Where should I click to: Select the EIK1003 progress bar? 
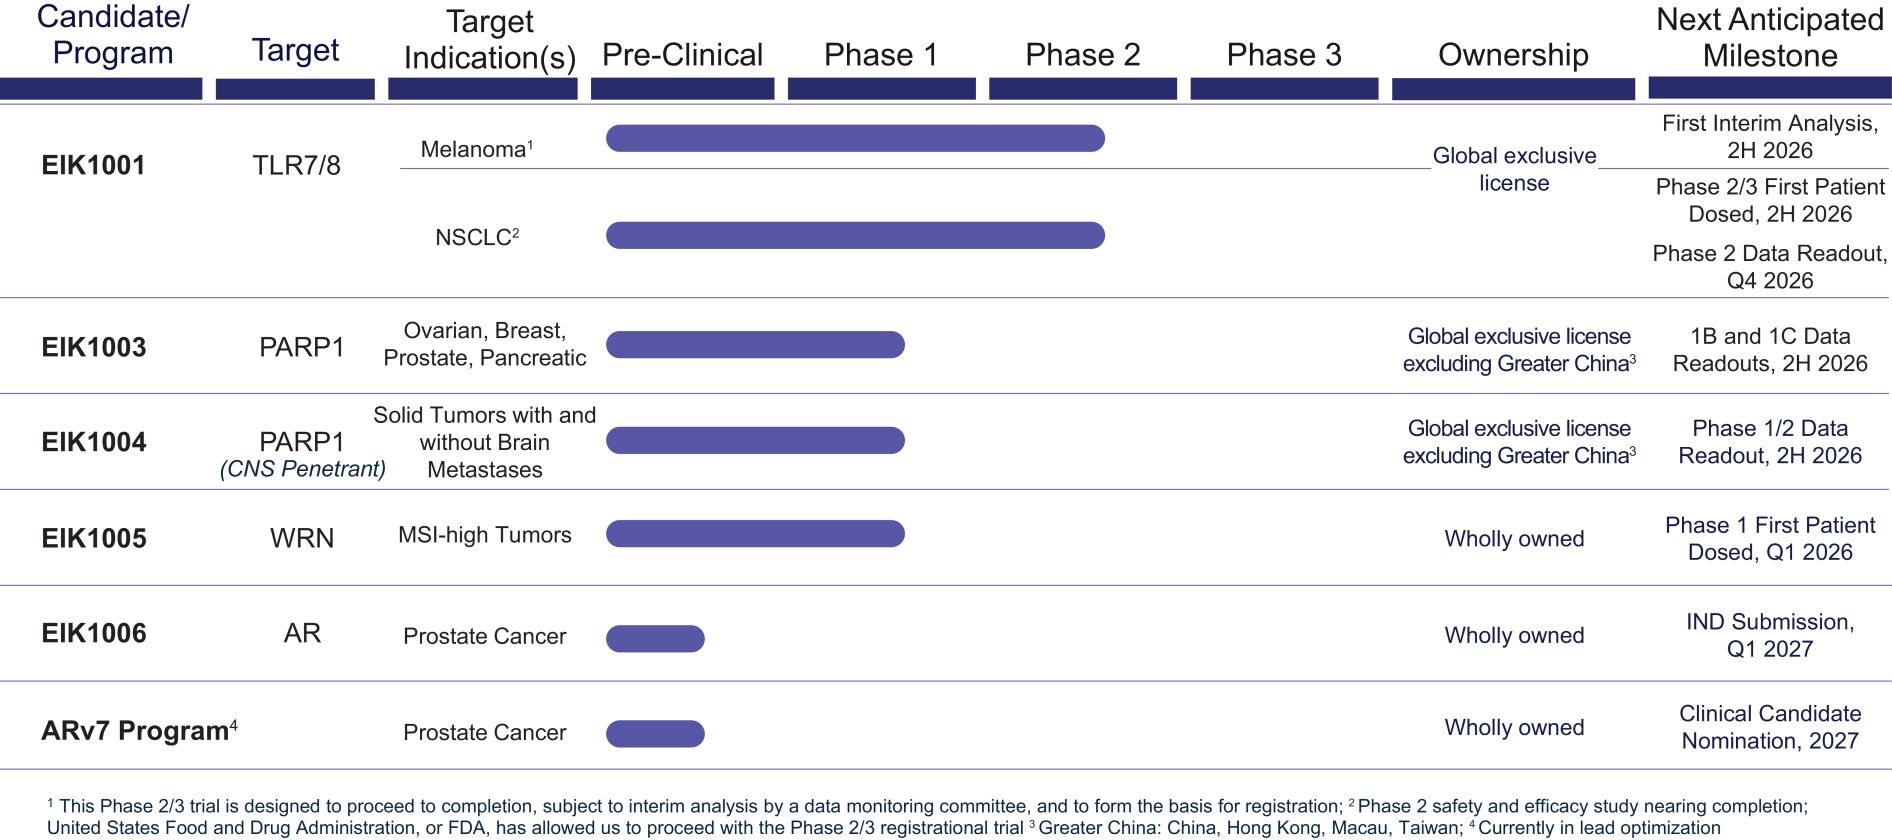click(755, 345)
